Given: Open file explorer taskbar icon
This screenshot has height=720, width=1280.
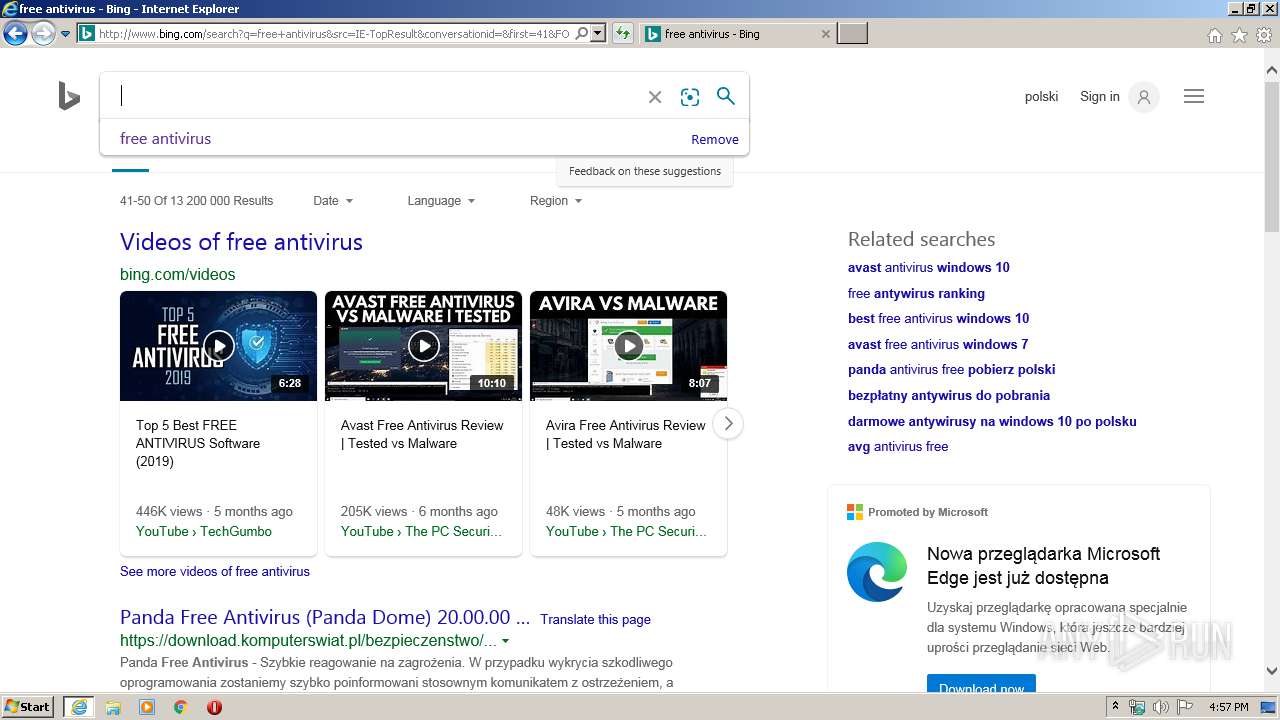Looking at the screenshot, I should (113, 707).
